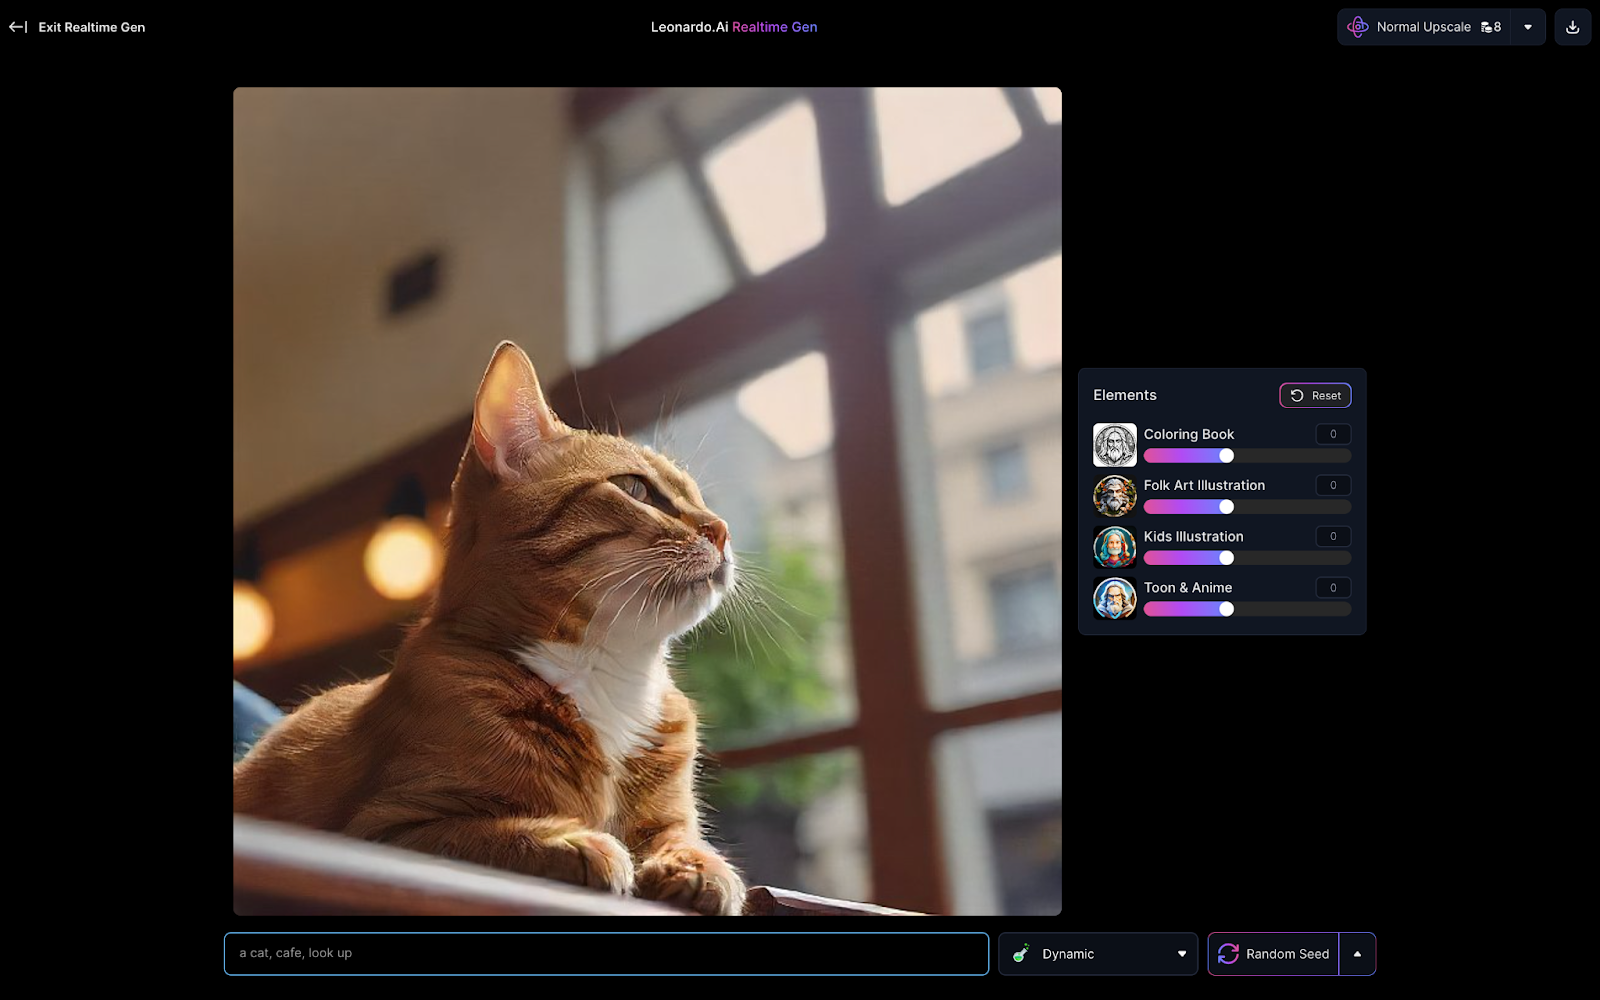This screenshot has width=1600, height=1000.
Task: Reset the Elements sliders
Action: 1315,395
